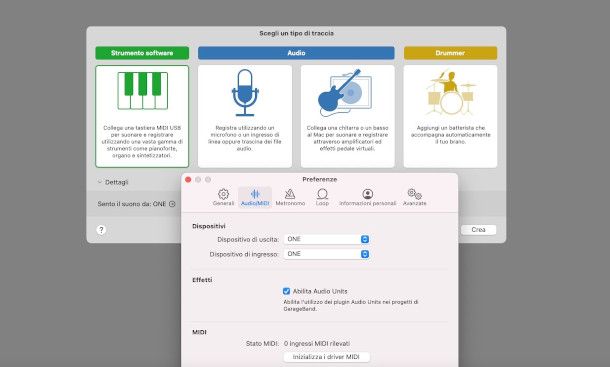
Task: Click the 0 ingressi MIDI rilevati text
Action: coord(317,344)
